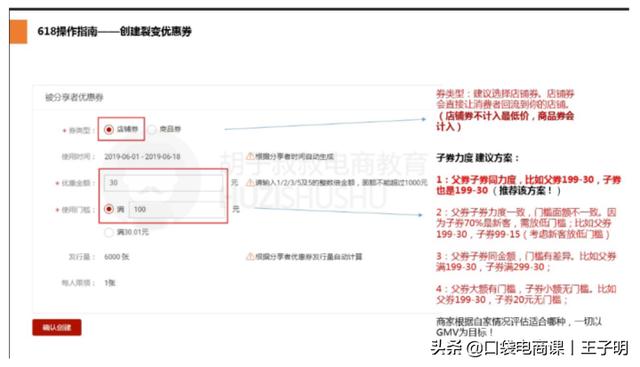The height and width of the screenshot is (367, 640).
Task: Click the date range 2019-06-01 - 2019-06-18
Action: pos(142,157)
